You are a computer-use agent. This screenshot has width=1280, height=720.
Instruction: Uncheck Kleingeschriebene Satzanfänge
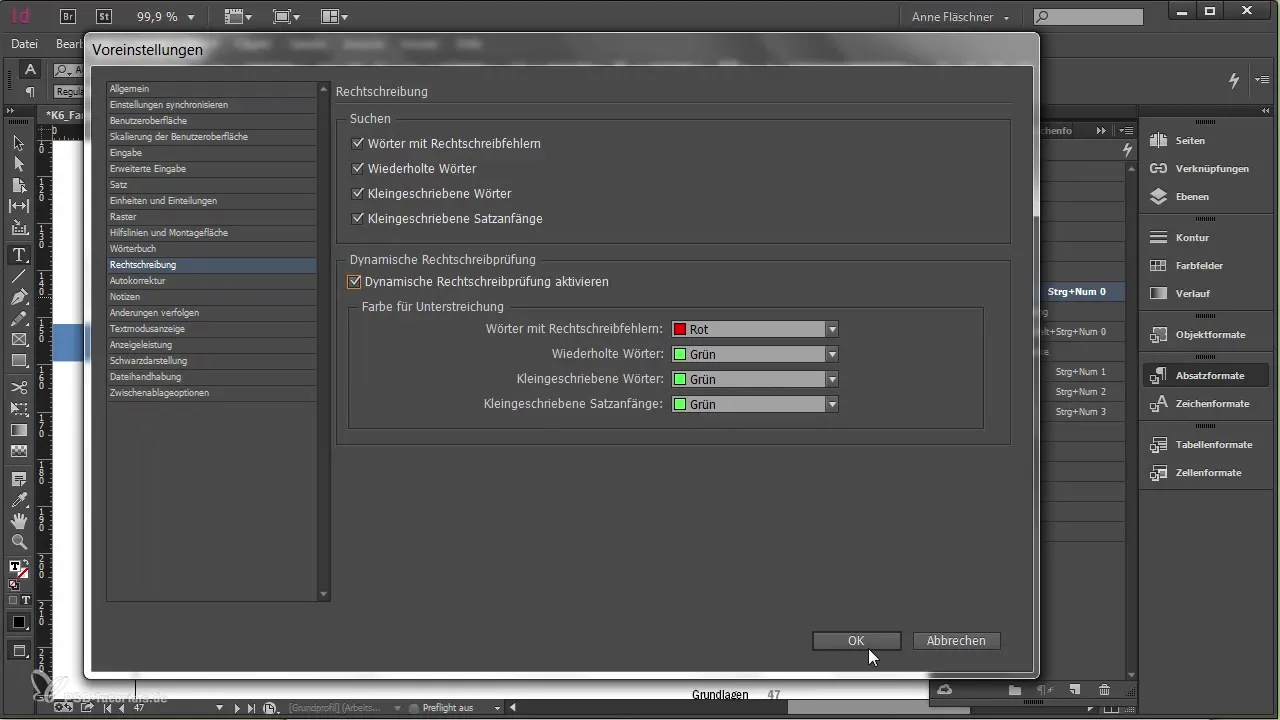(358, 218)
